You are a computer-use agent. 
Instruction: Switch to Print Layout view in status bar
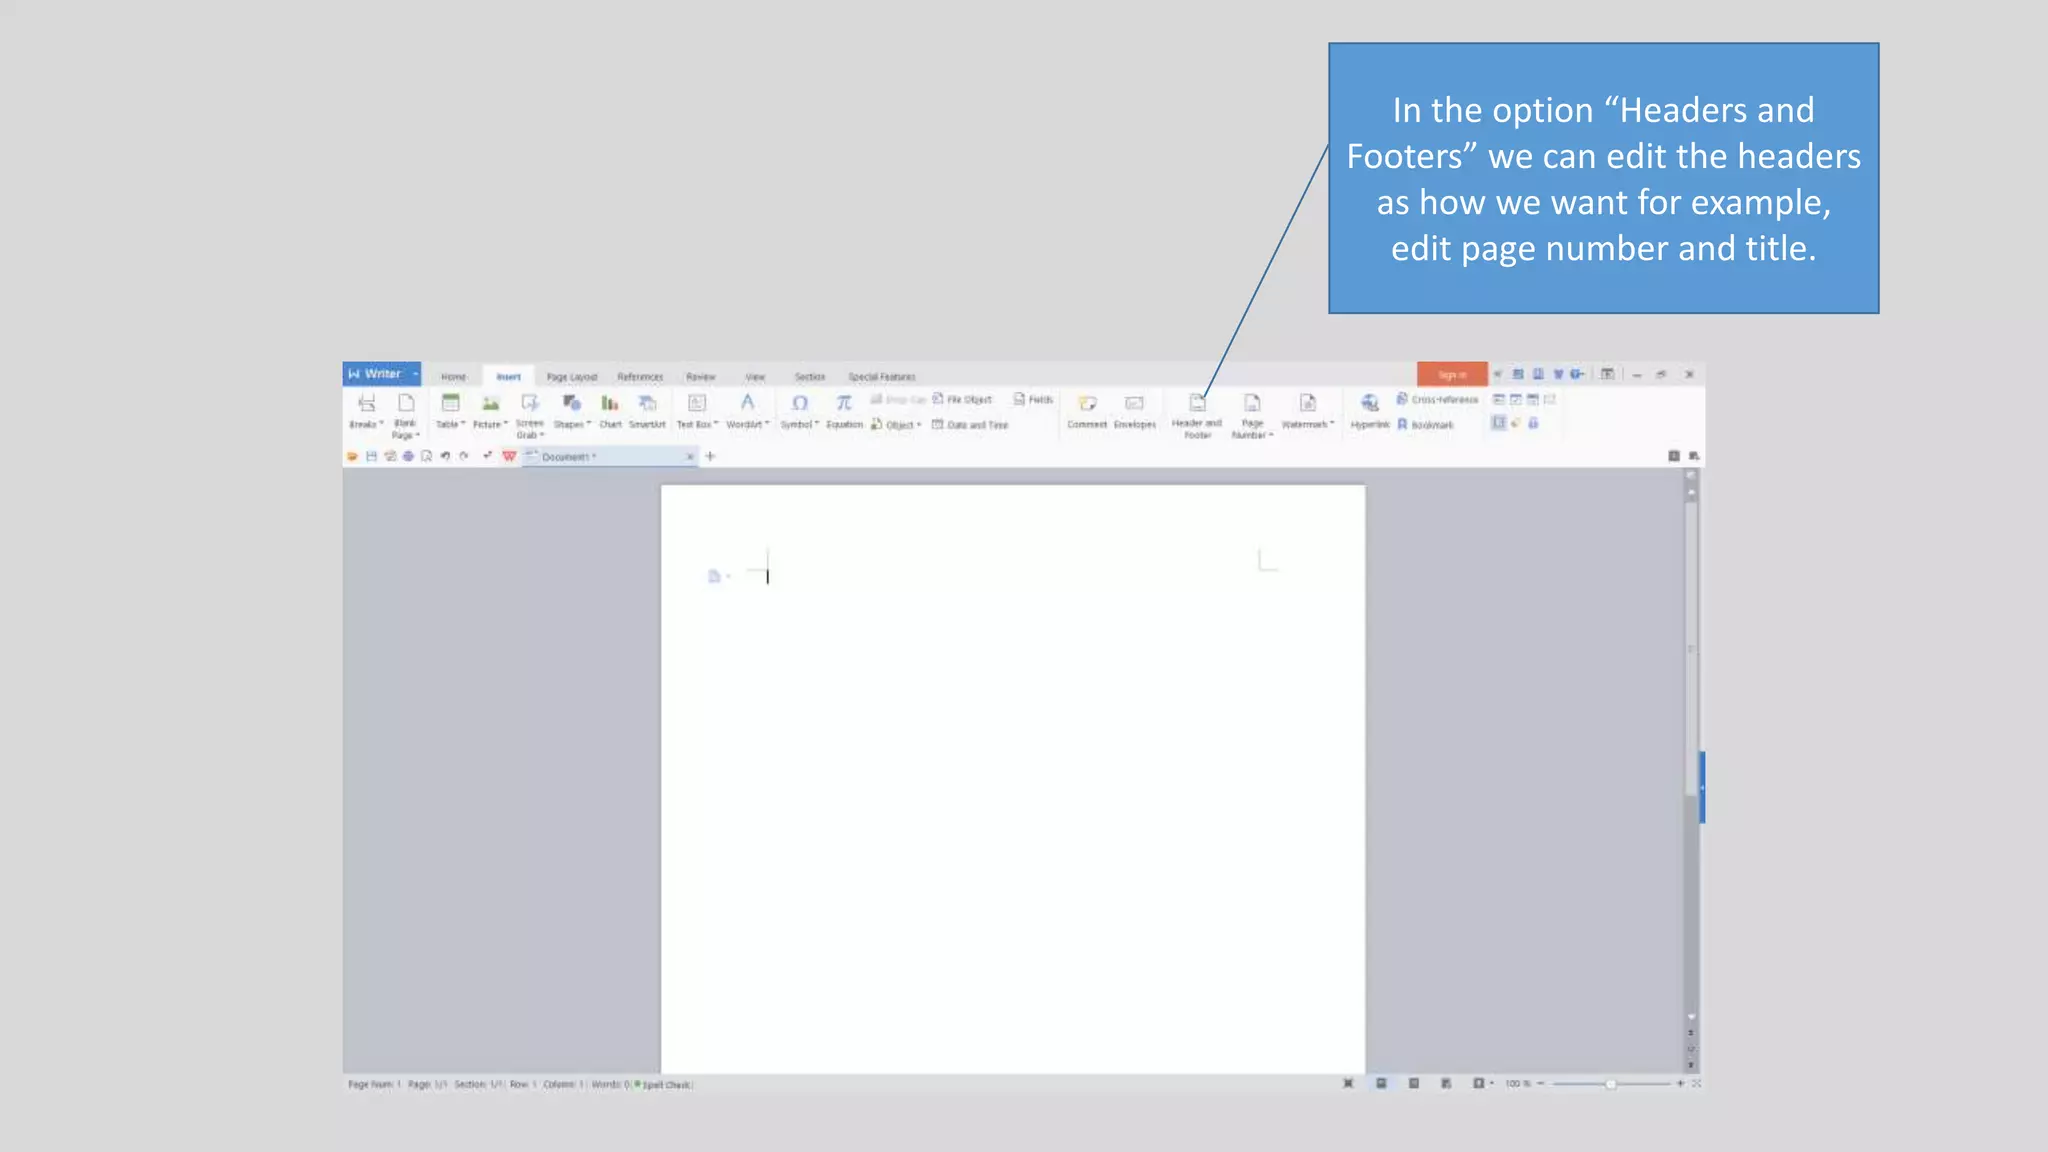pos(1381,1083)
